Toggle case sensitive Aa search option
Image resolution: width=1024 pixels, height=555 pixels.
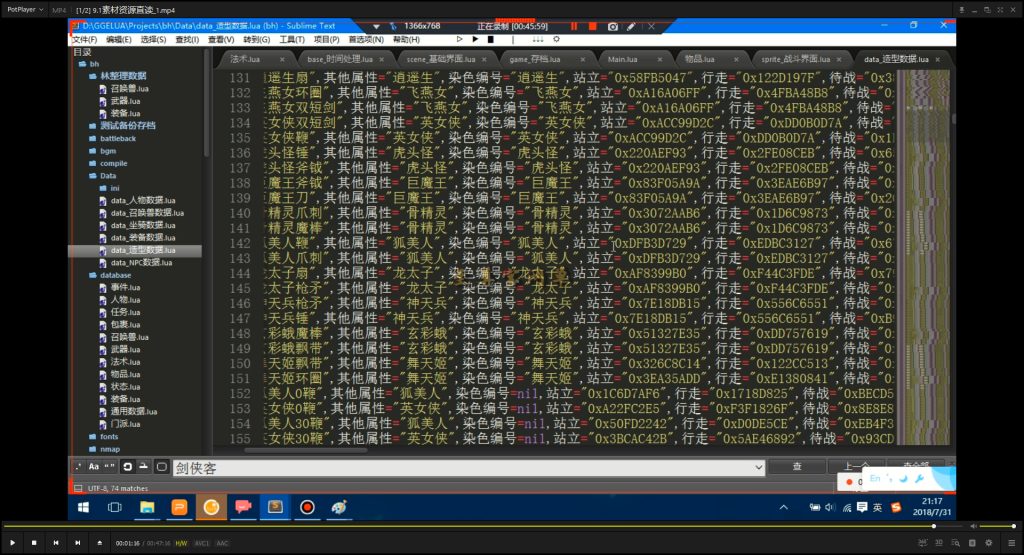94,467
